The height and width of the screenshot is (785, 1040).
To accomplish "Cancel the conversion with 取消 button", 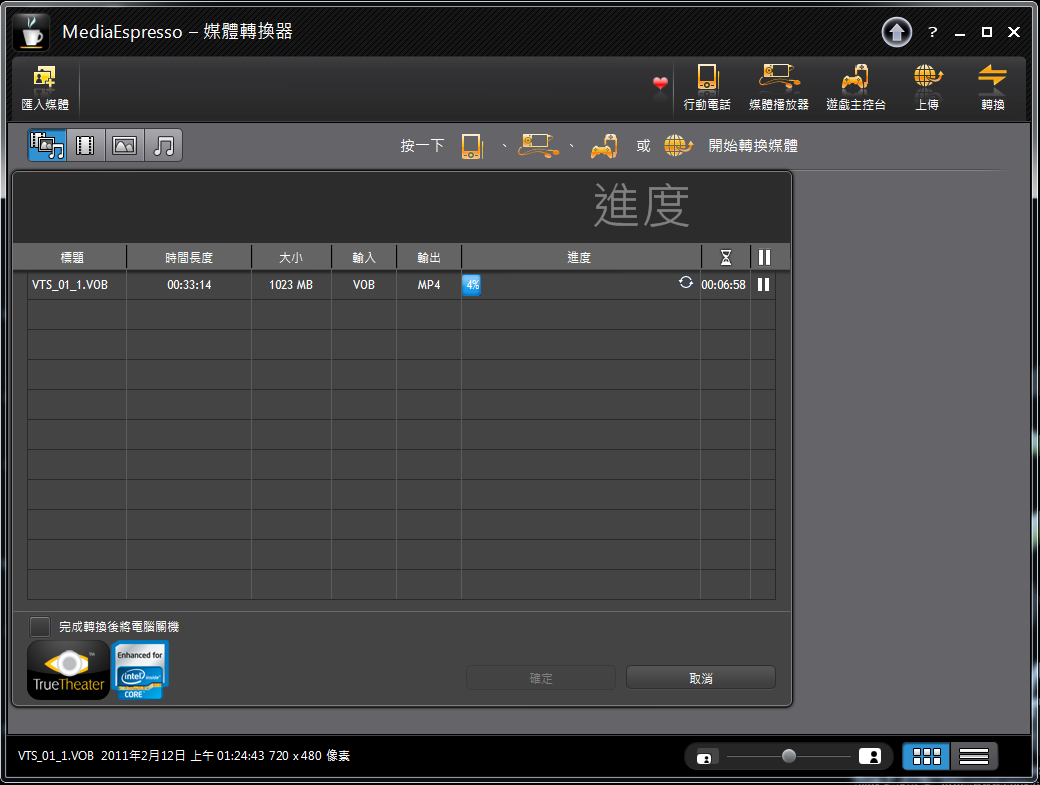I will pos(700,678).
